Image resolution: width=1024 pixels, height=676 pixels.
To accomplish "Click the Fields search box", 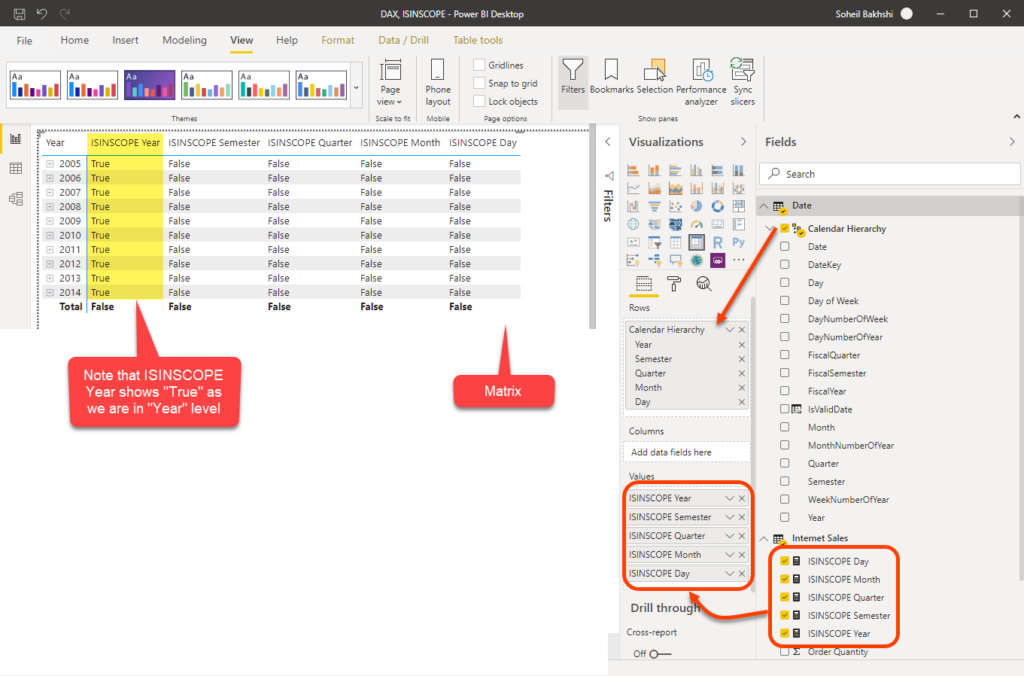I will point(889,174).
